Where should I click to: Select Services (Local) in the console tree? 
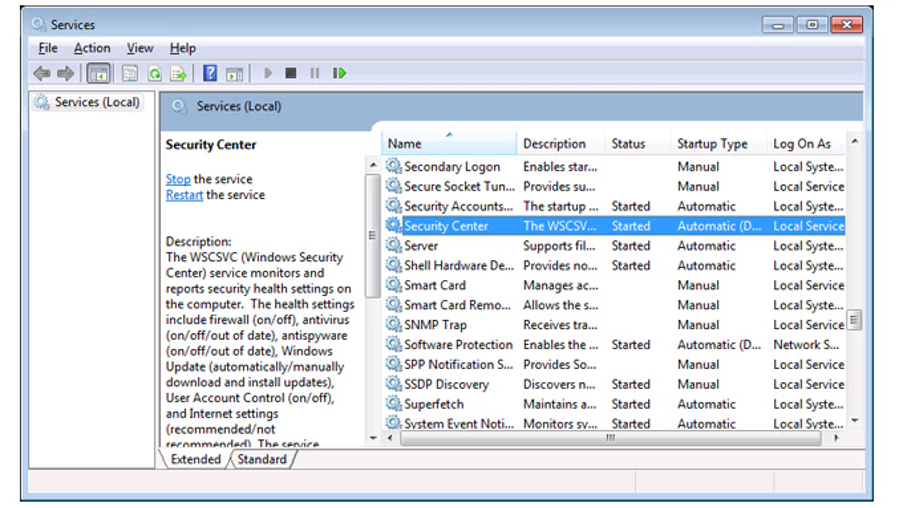tap(96, 102)
